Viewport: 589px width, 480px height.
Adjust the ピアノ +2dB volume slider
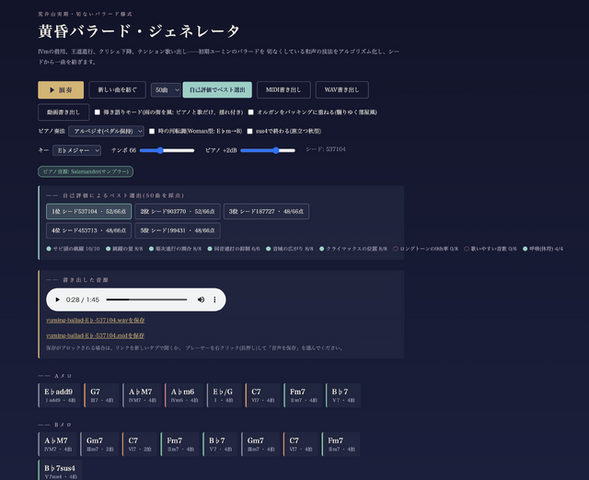tap(267, 150)
